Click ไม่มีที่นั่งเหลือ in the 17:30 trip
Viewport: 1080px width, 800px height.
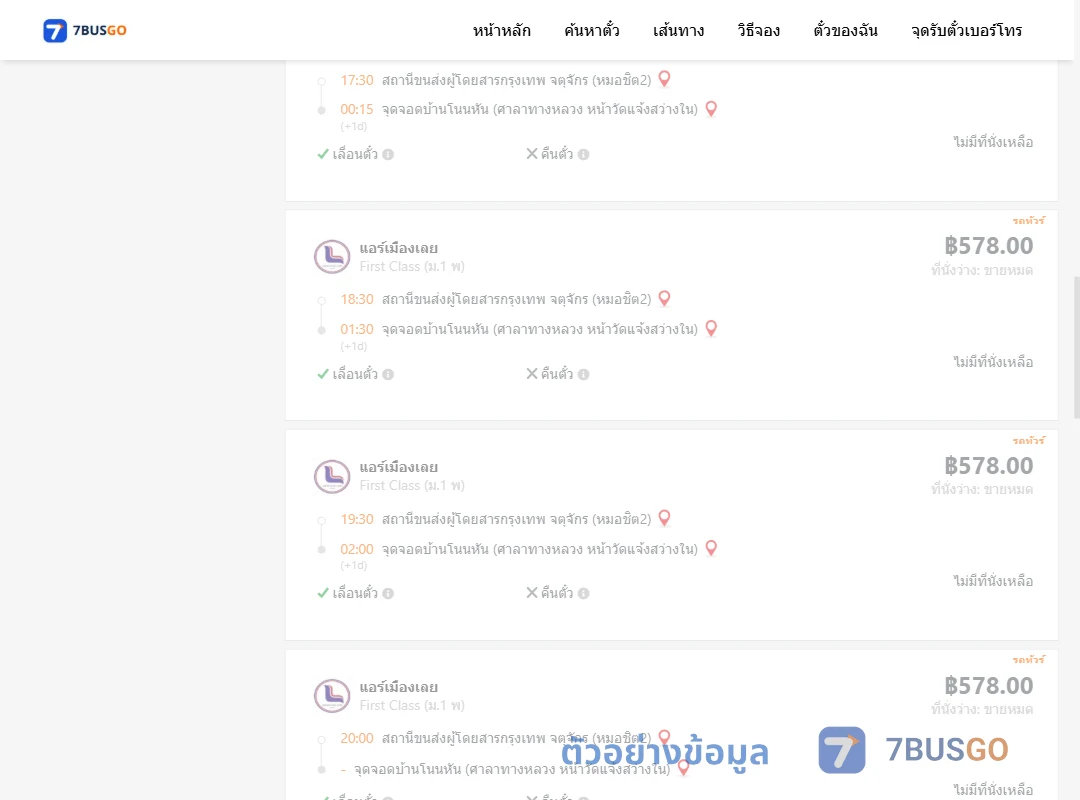pos(993,142)
